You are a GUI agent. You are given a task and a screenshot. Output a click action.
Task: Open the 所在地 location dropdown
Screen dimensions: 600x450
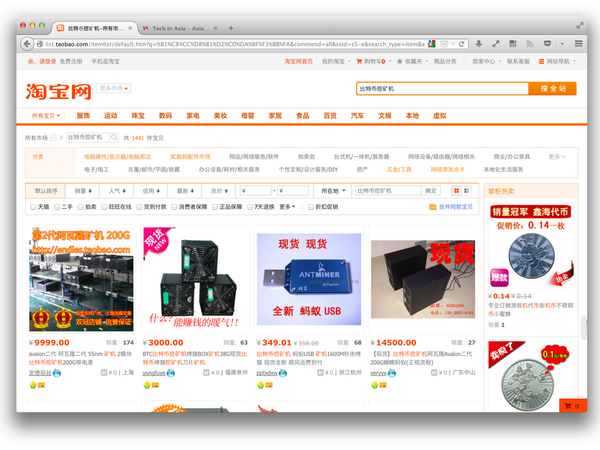333,191
